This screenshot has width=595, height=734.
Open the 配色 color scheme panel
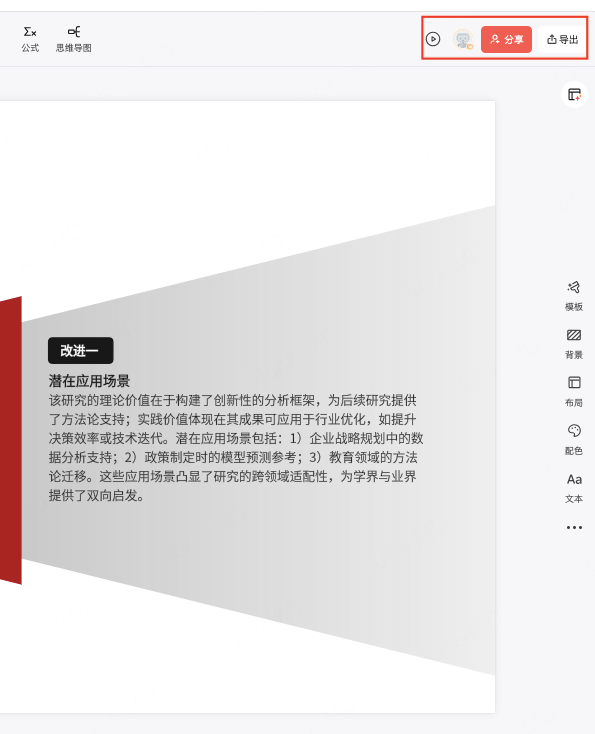point(574,440)
